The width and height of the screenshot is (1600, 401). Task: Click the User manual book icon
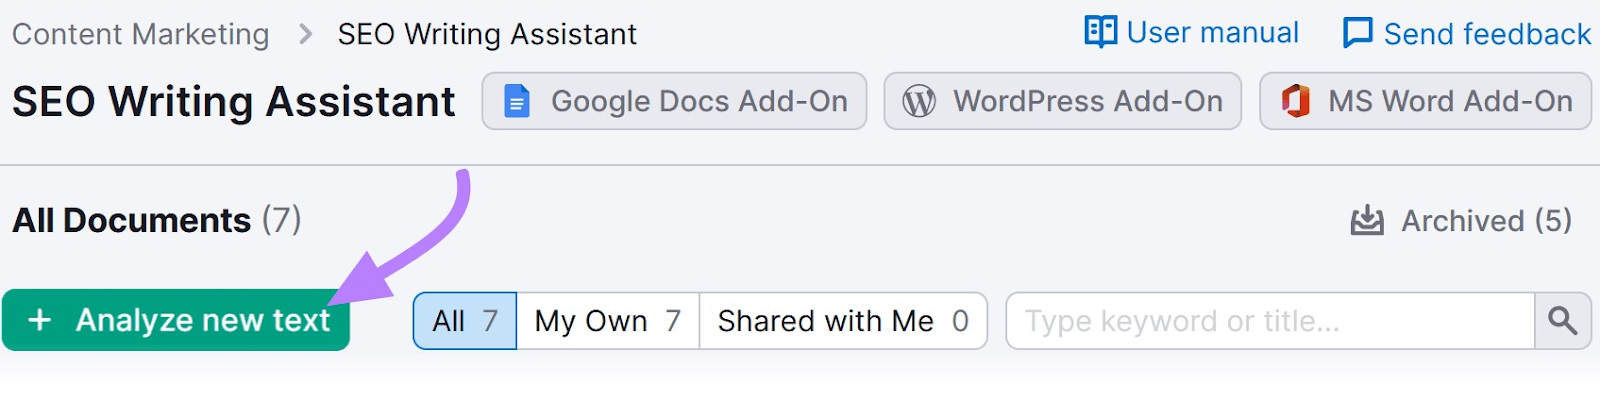click(x=1100, y=32)
